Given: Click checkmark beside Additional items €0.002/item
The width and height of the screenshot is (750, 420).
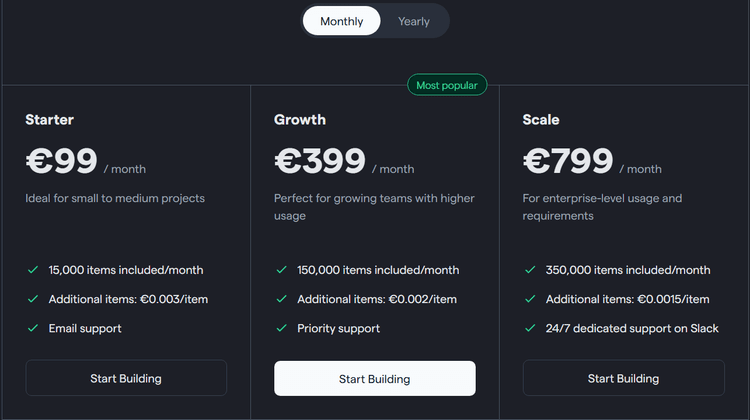Looking at the screenshot, I should point(281,299).
